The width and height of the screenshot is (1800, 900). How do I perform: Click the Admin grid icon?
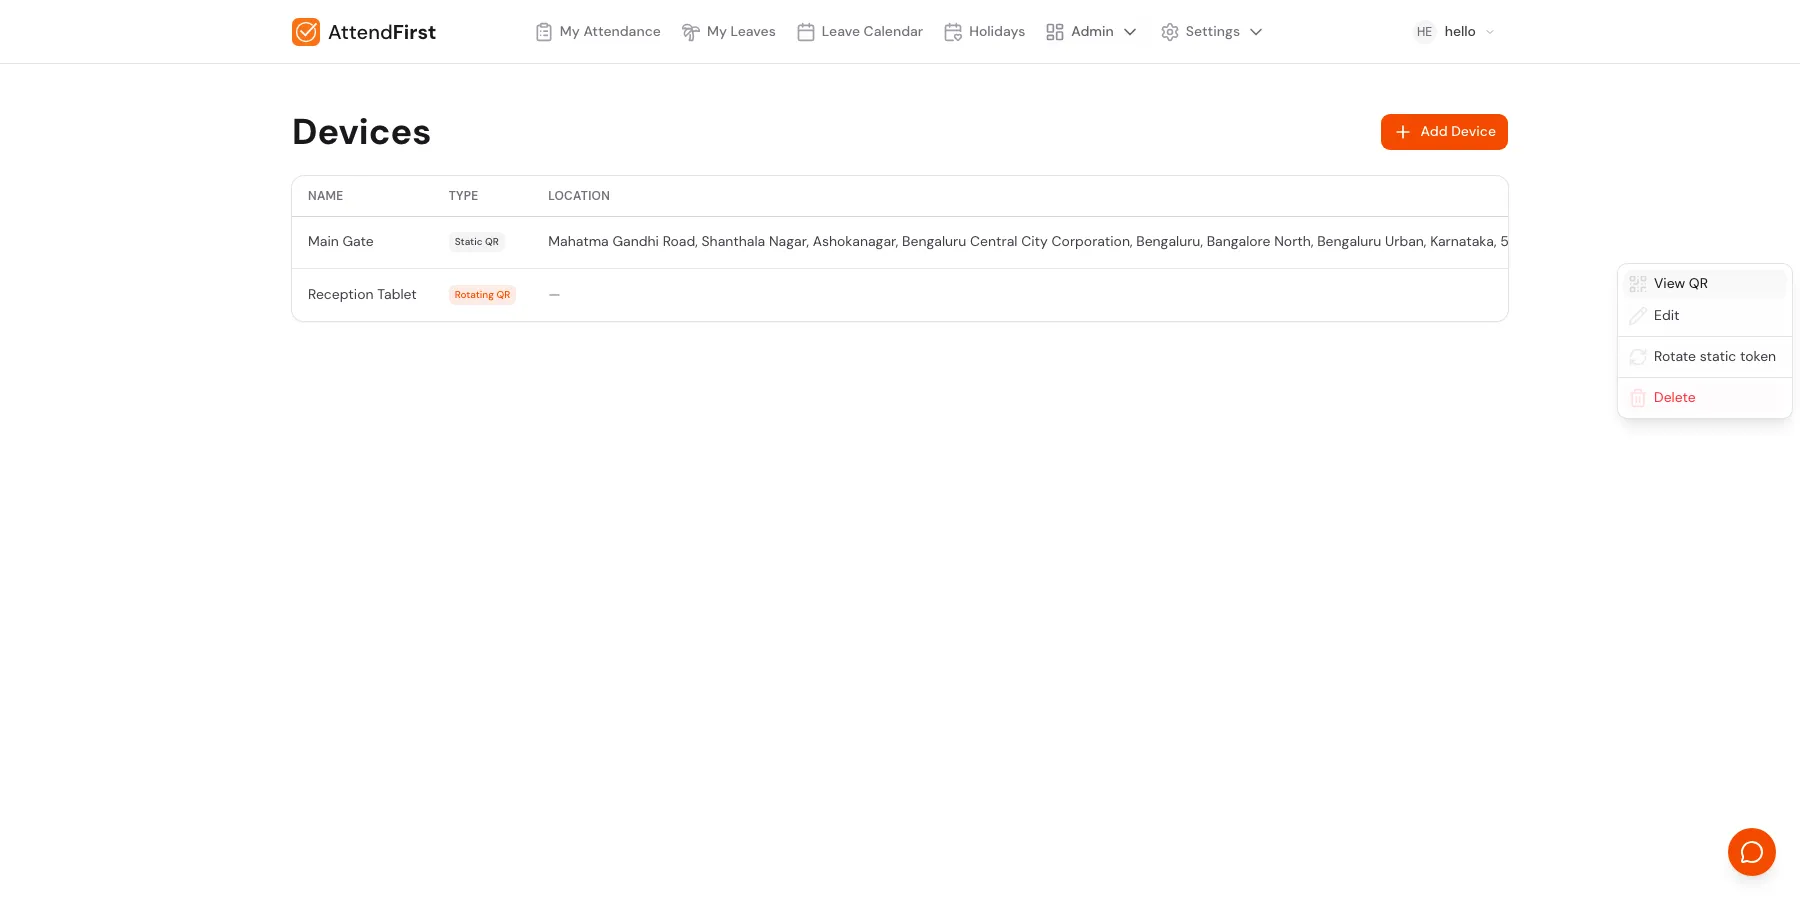pyautogui.click(x=1055, y=32)
